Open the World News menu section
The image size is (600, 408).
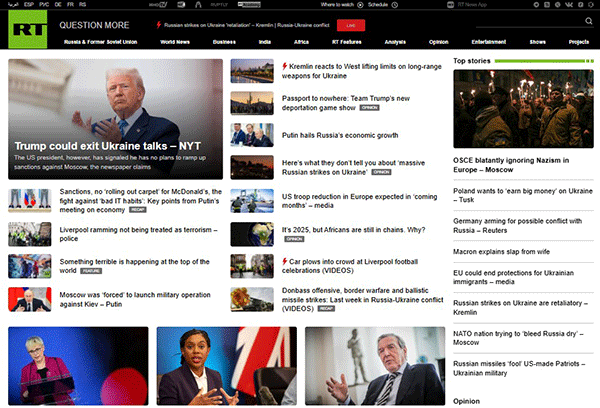(174, 43)
